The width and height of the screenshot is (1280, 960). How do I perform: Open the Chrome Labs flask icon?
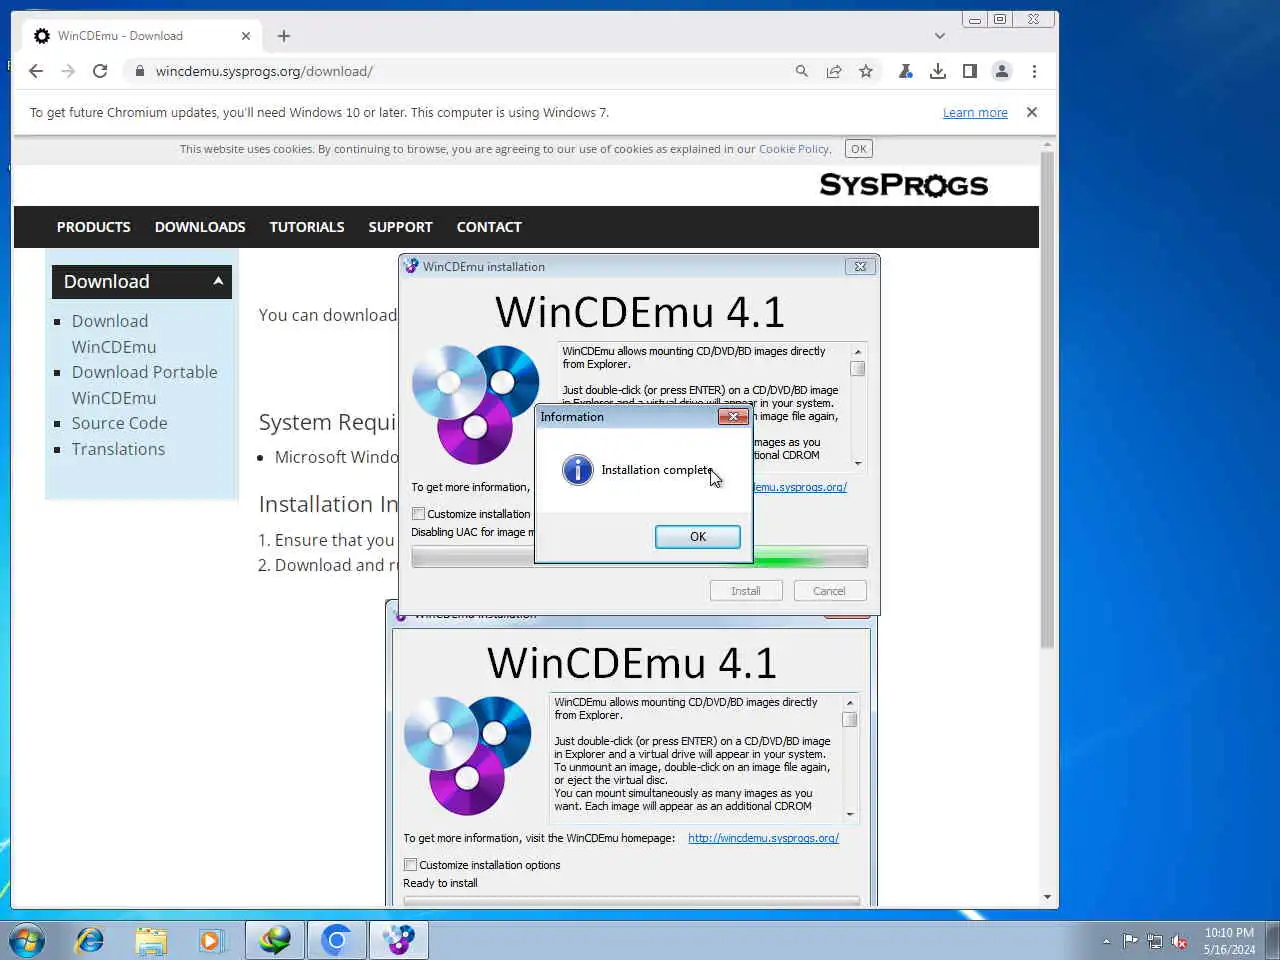905,71
